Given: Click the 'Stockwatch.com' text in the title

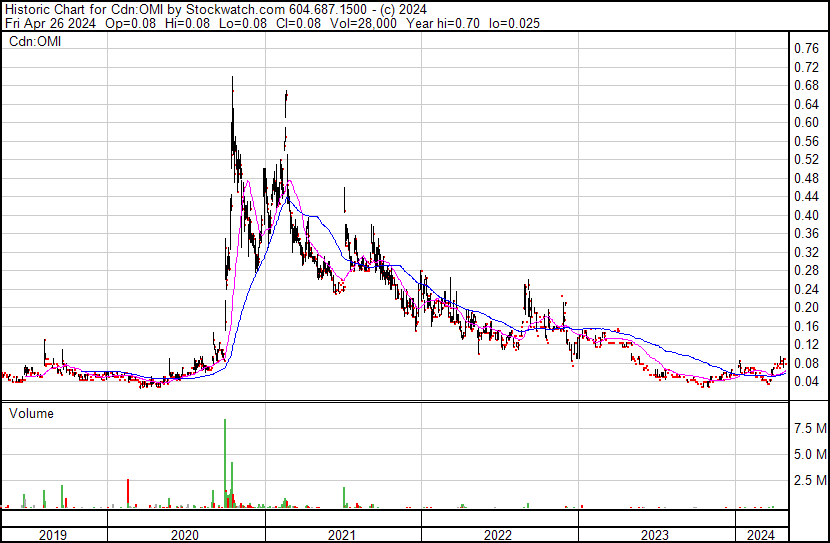Looking at the screenshot, I should (x=235, y=10).
